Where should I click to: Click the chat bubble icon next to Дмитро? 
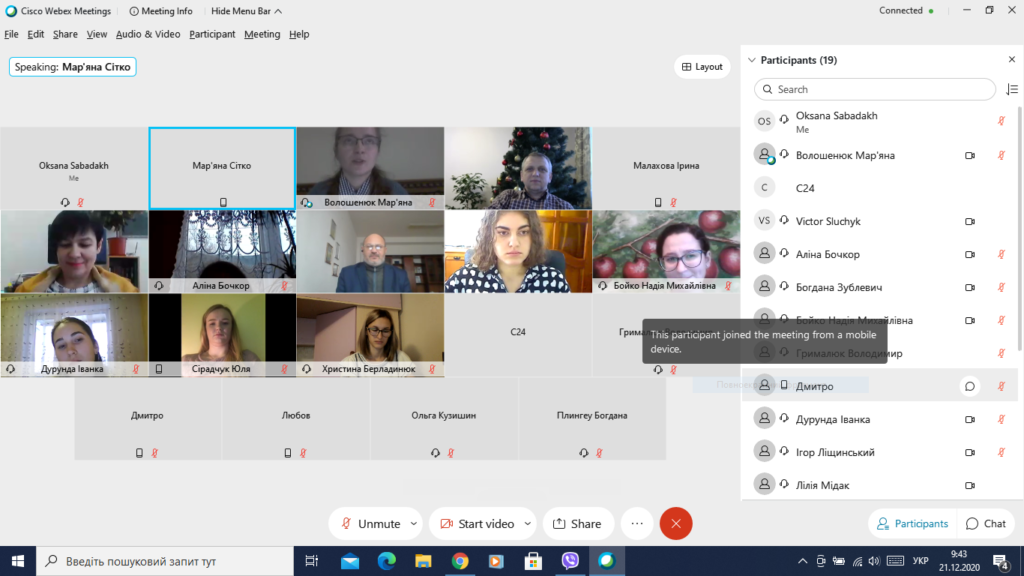coord(970,387)
